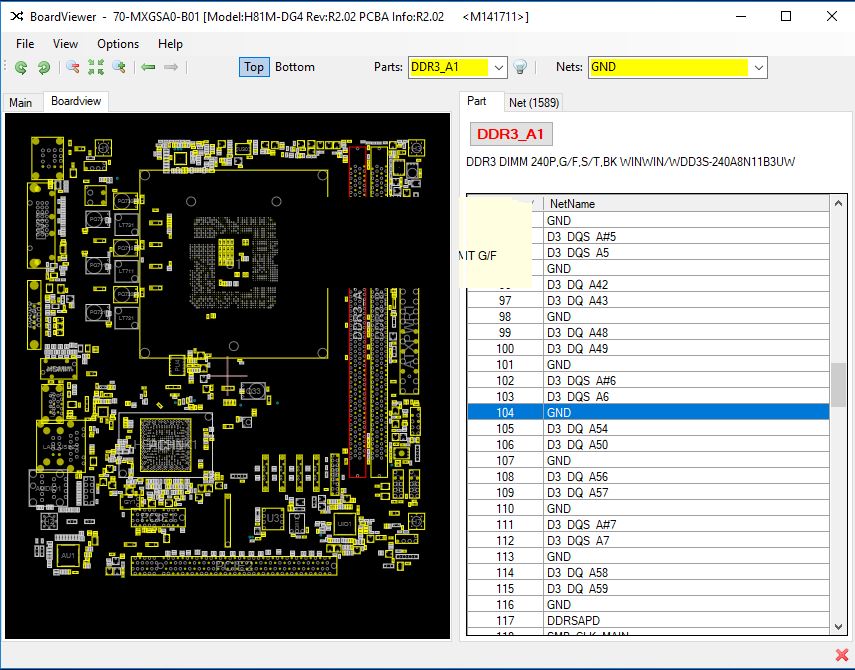Click the BoardViewer title bar icon
This screenshot has width=855, height=670.
tap(13, 16)
